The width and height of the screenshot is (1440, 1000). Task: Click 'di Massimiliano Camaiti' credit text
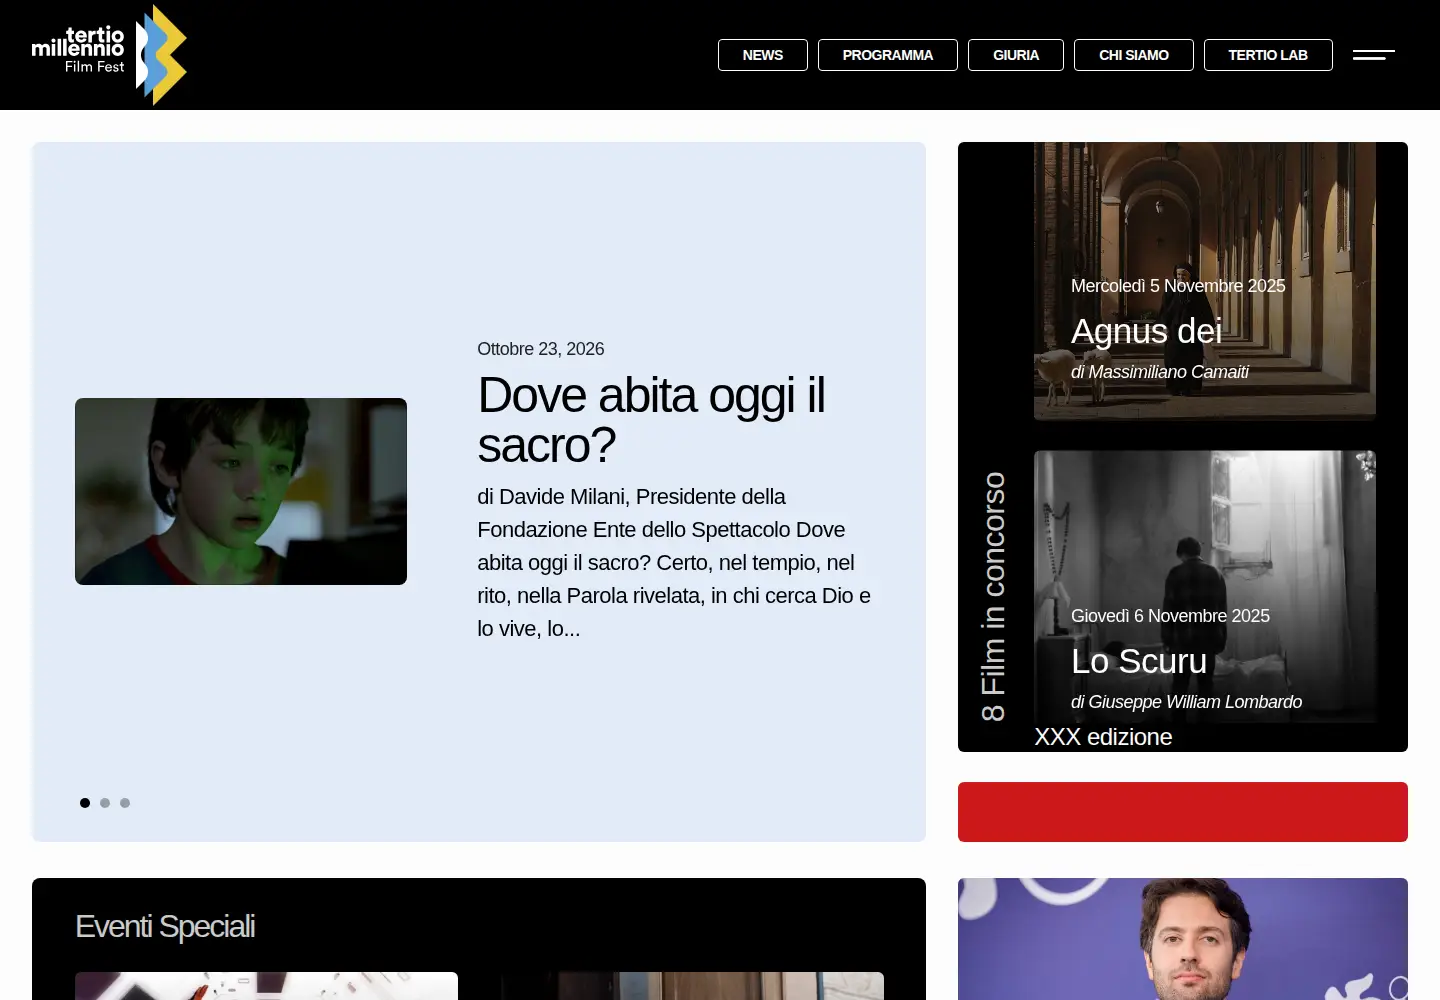pos(1160,372)
